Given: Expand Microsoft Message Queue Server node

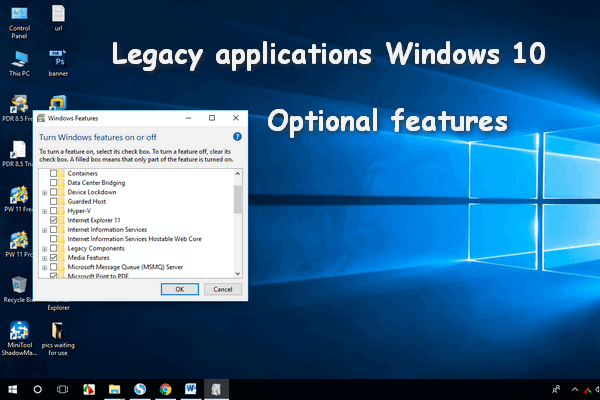Looking at the screenshot, I should [44, 268].
